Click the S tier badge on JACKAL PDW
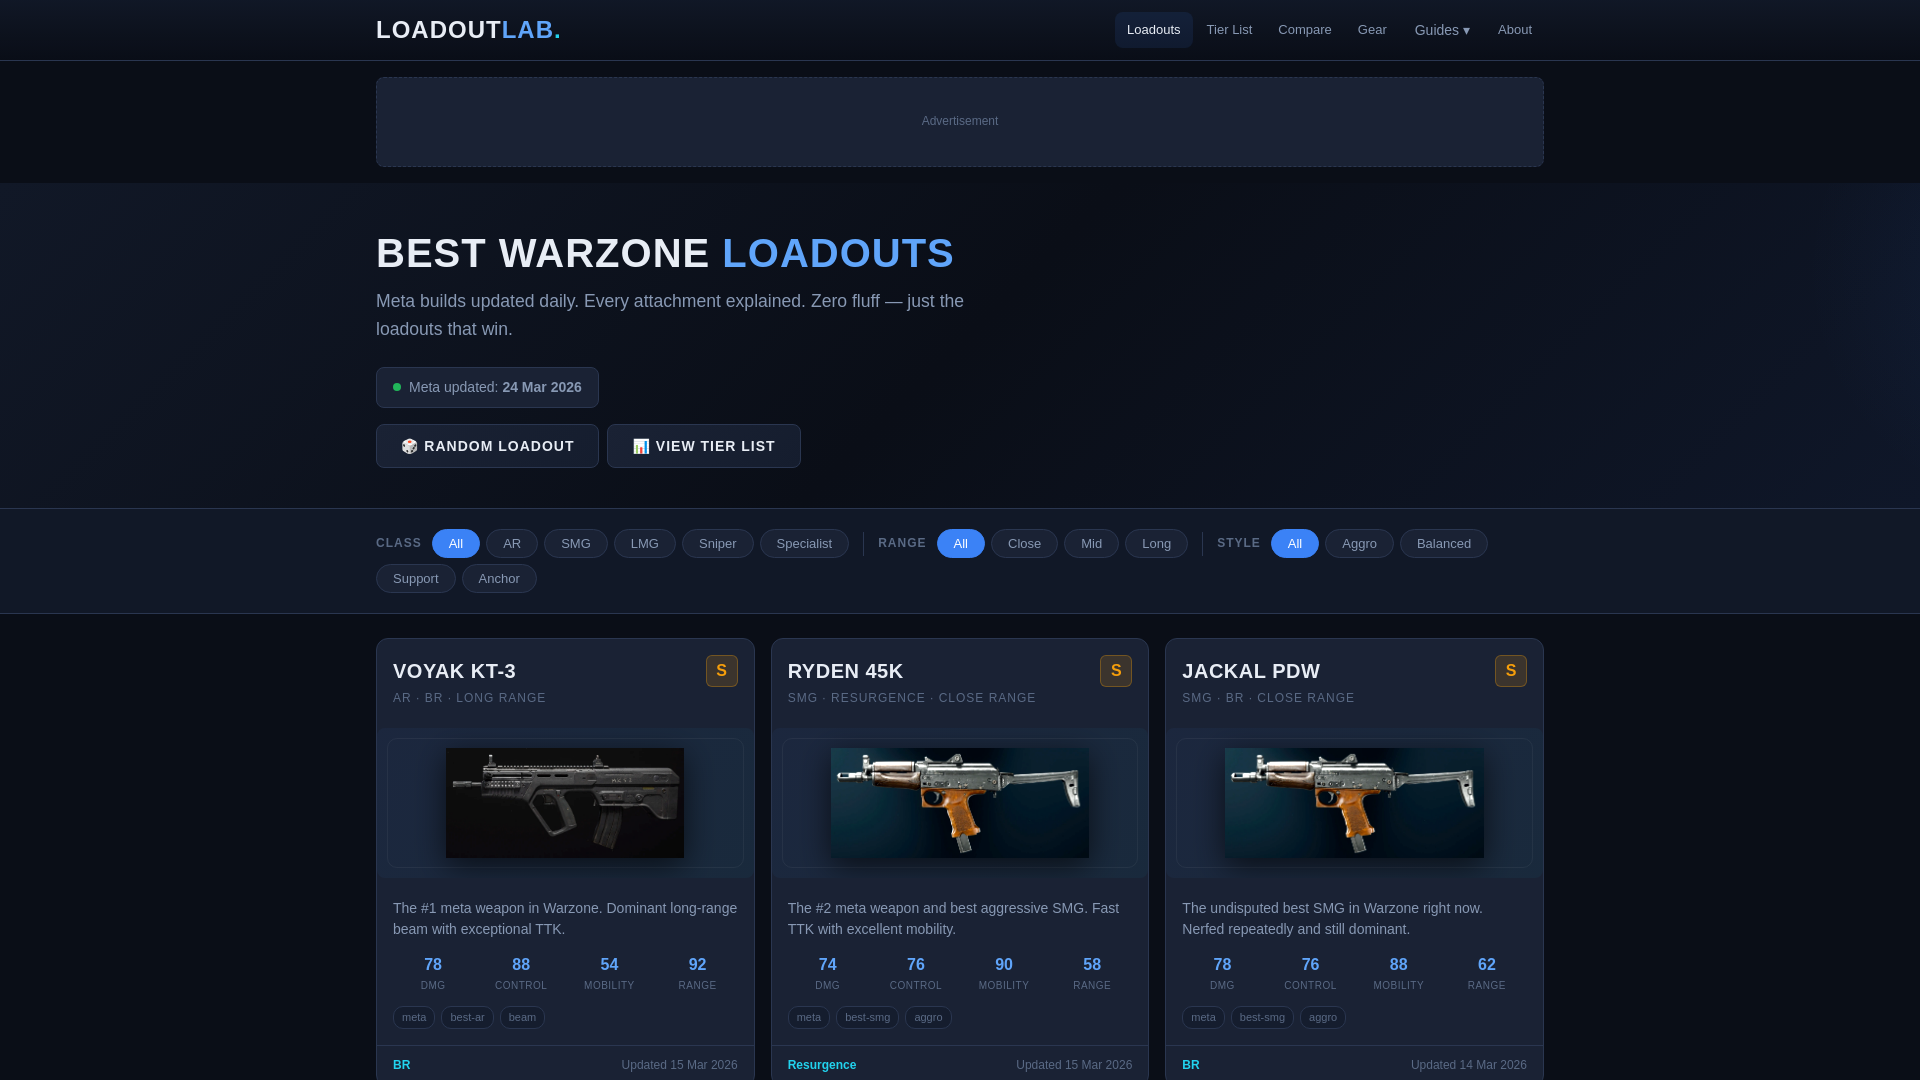The height and width of the screenshot is (1080, 1920). click(x=1511, y=671)
